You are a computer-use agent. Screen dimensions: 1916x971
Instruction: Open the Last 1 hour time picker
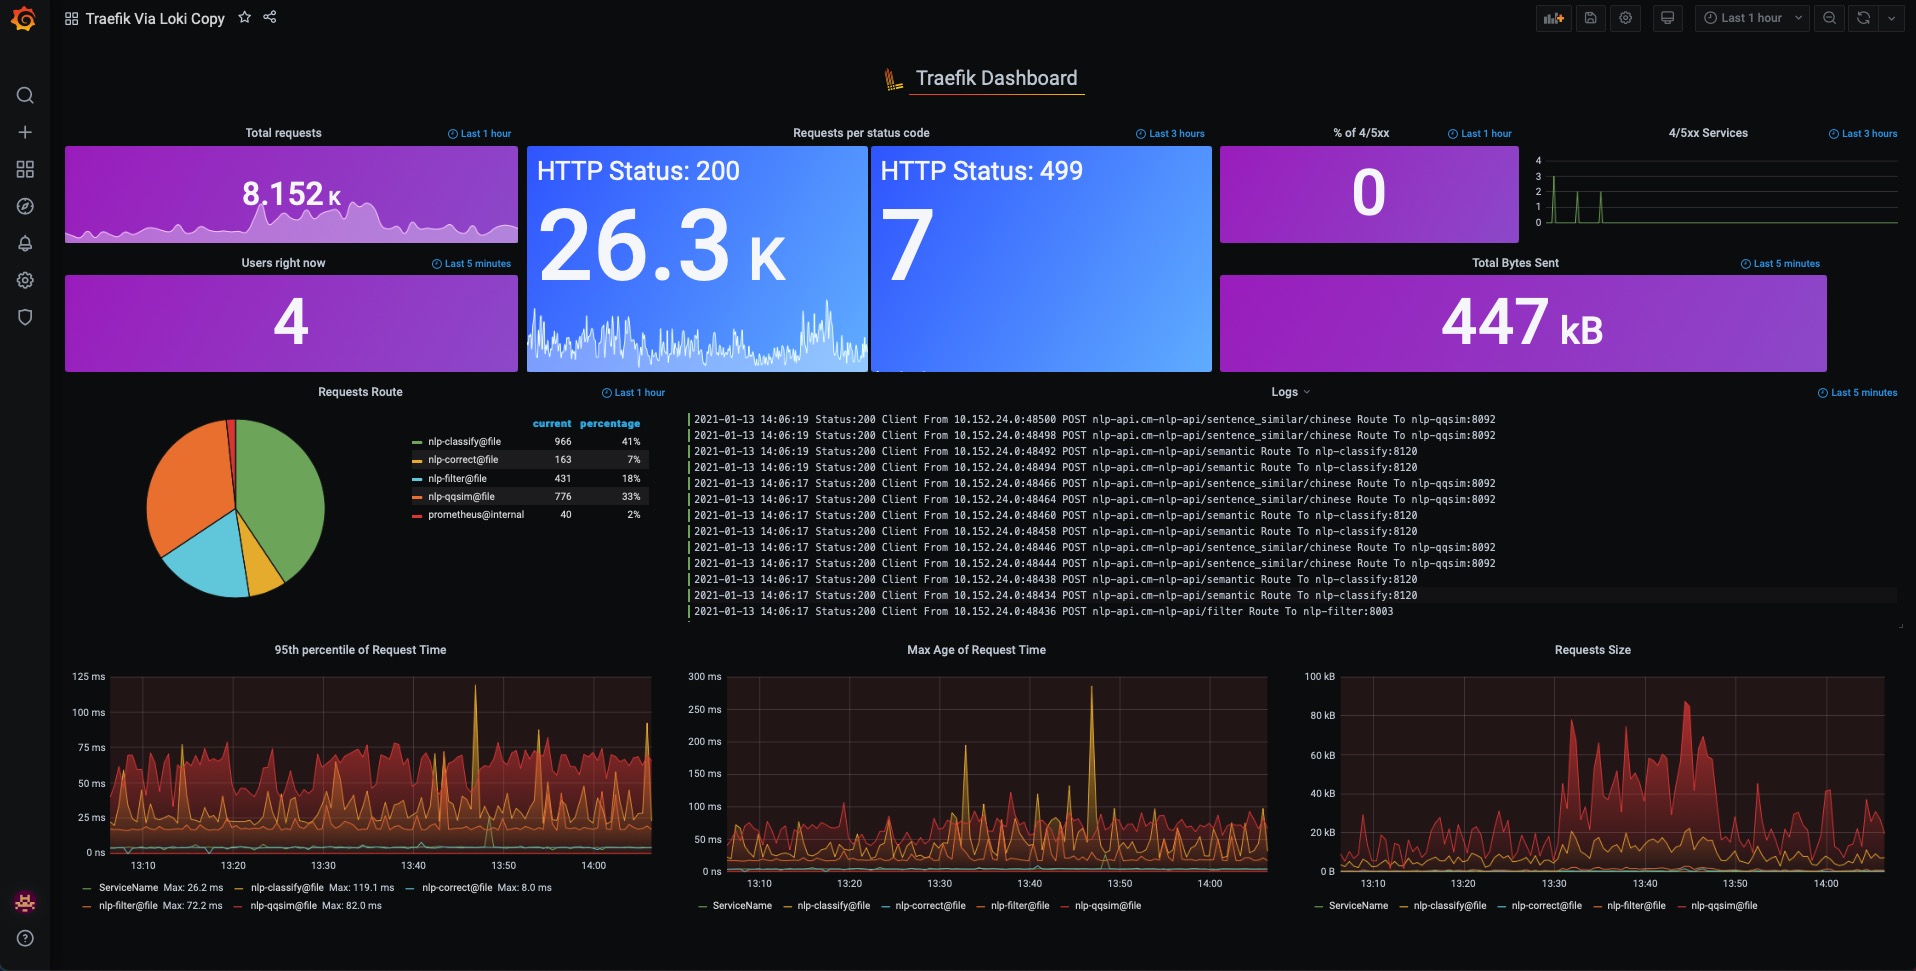(x=1751, y=18)
